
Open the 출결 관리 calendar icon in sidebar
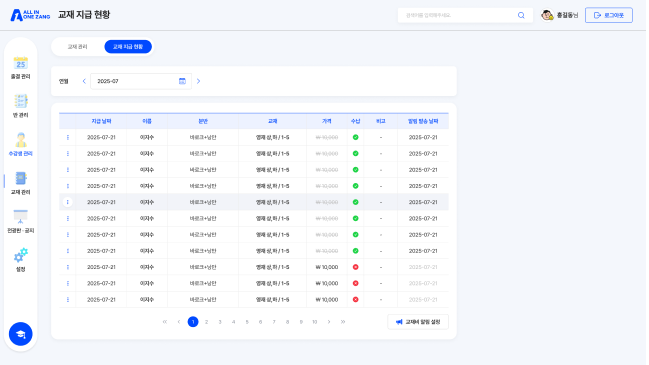point(20,63)
